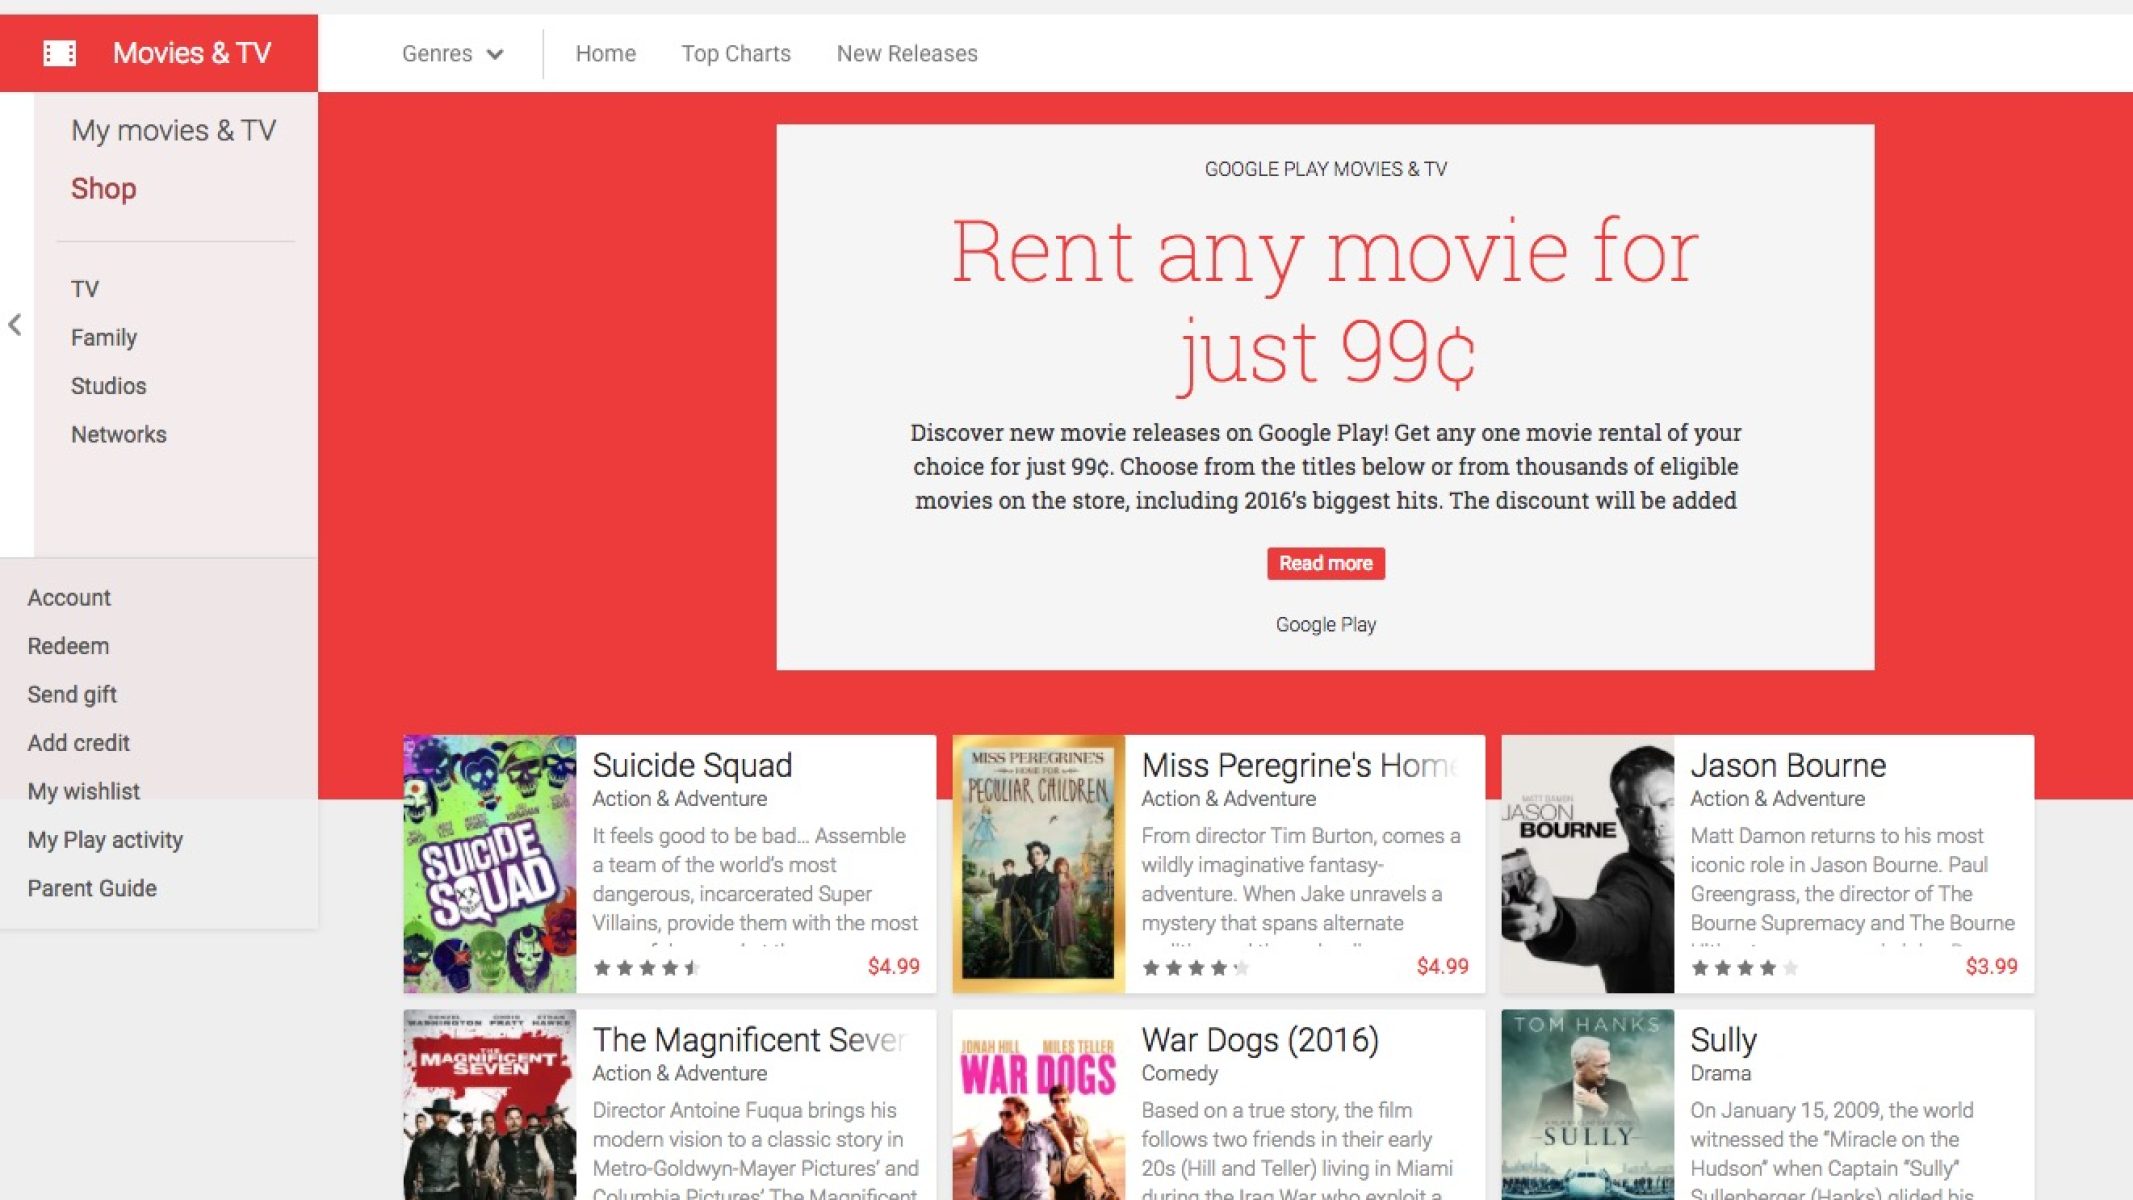The width and height of the screenshot is (2133, 1200).
Task: Click the Movies & TV film icon
Action: [x=60, y=53]
